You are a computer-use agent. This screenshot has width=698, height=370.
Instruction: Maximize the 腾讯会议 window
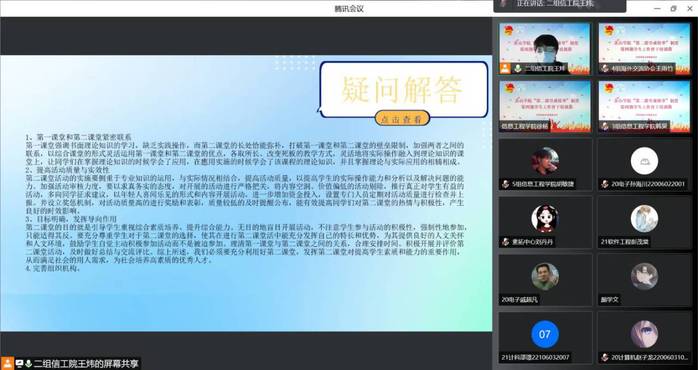tap(674, 8)
